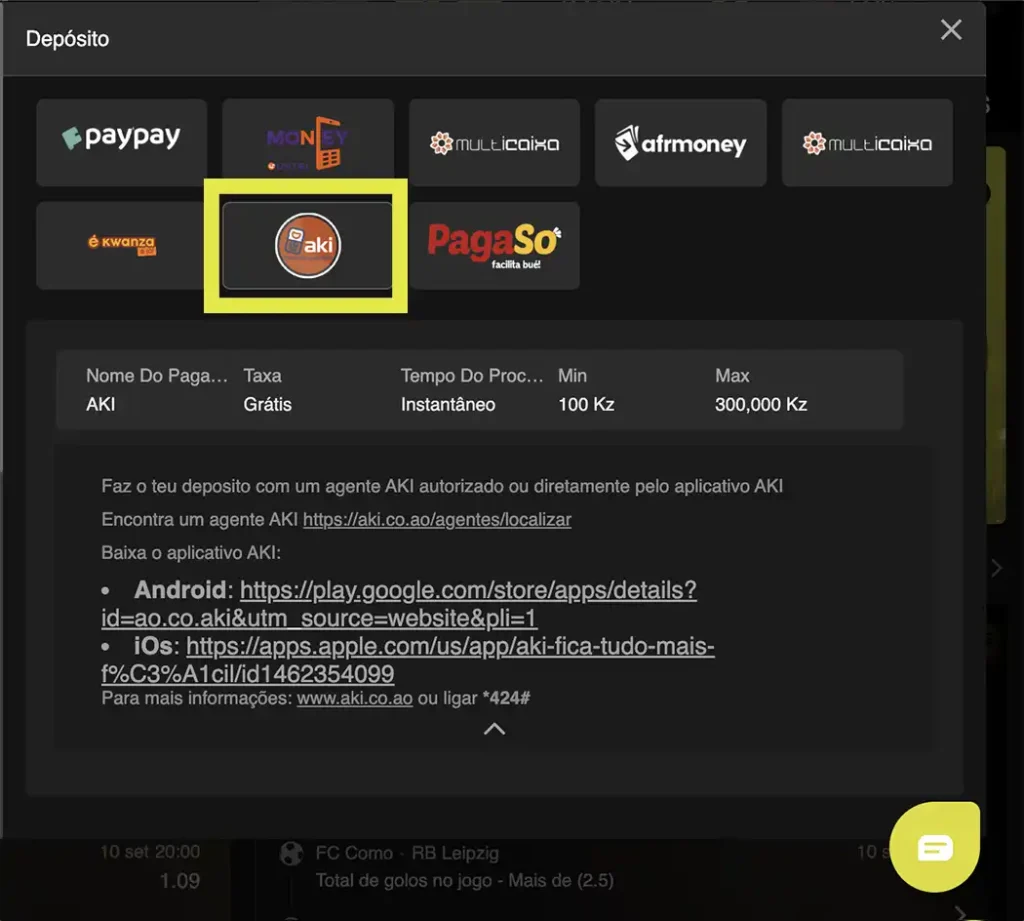Image resolution: width=1024 pixels, height=921 pixels.
Task: Click the 'Grátis' fee value
Action: (x=267, y=404)
